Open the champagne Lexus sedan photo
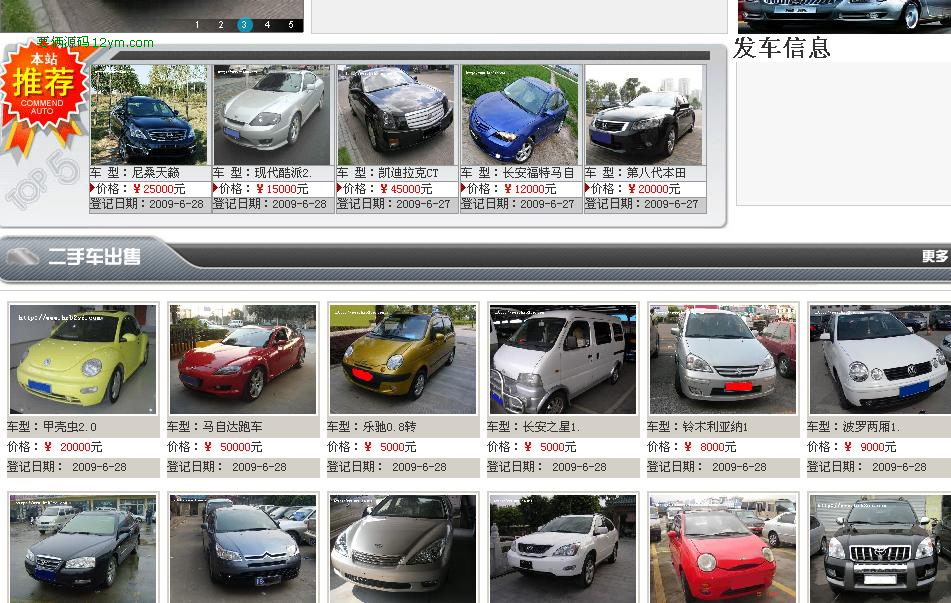This screenshot has width=951, height=603. [x=403, y=549]
